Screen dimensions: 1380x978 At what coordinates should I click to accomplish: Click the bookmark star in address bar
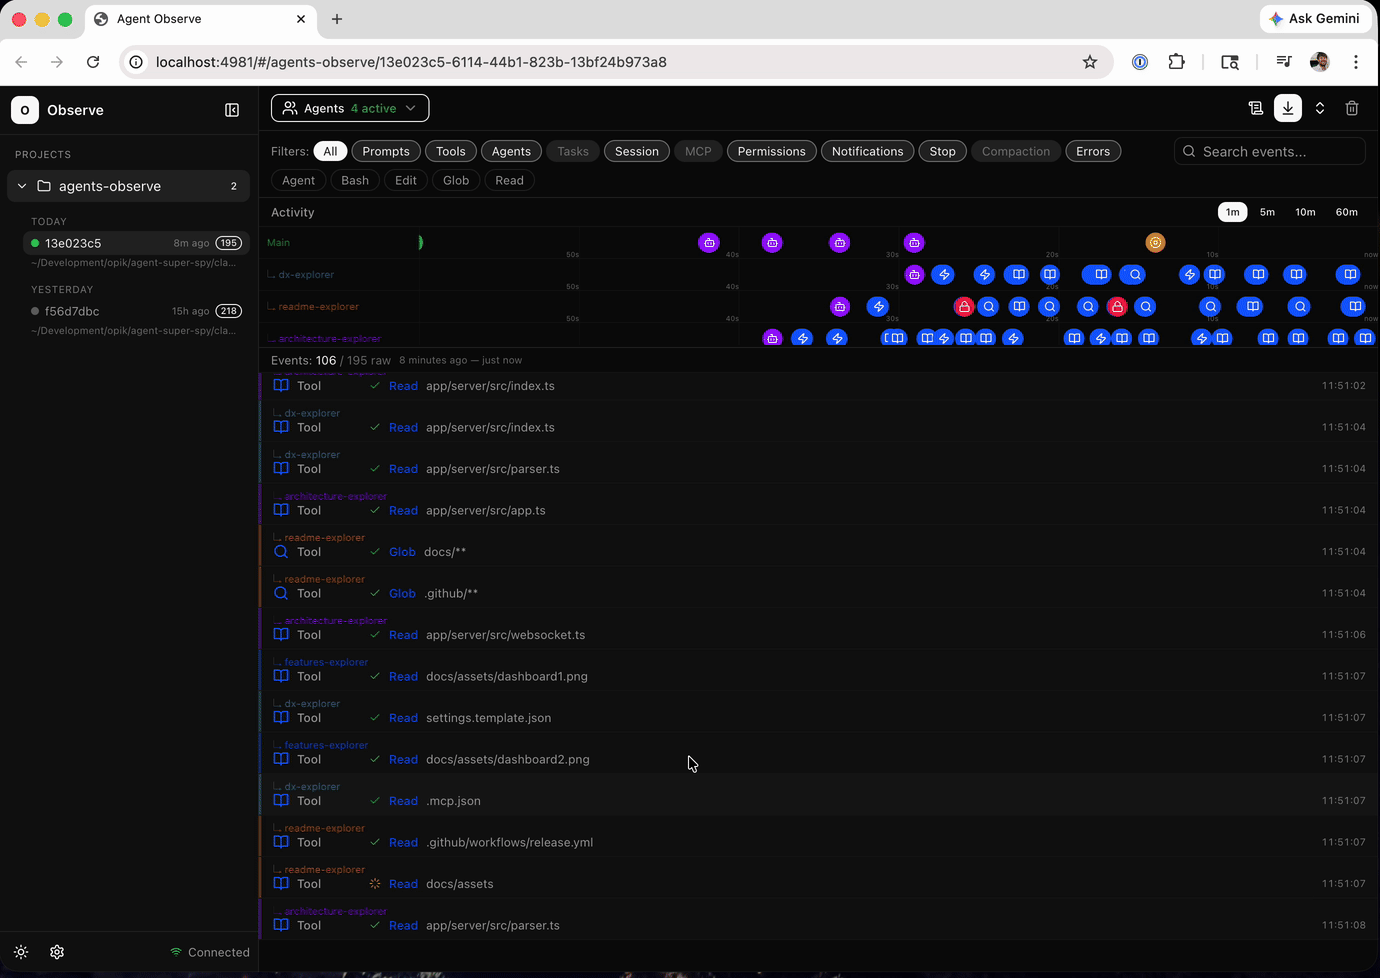point(1090,62)
